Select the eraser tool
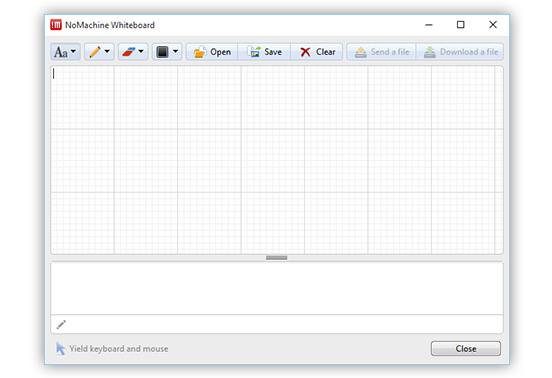Image resolution: width=552 pixels, height=378 pixels. tap(128, 52)
